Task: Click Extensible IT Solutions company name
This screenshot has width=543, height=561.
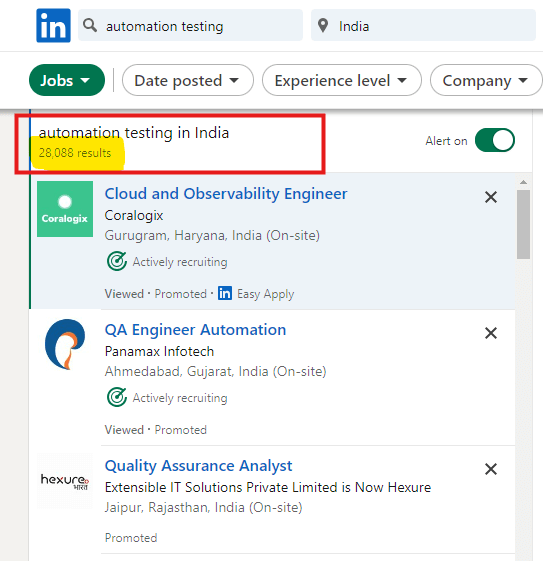Action: (268, 488)
